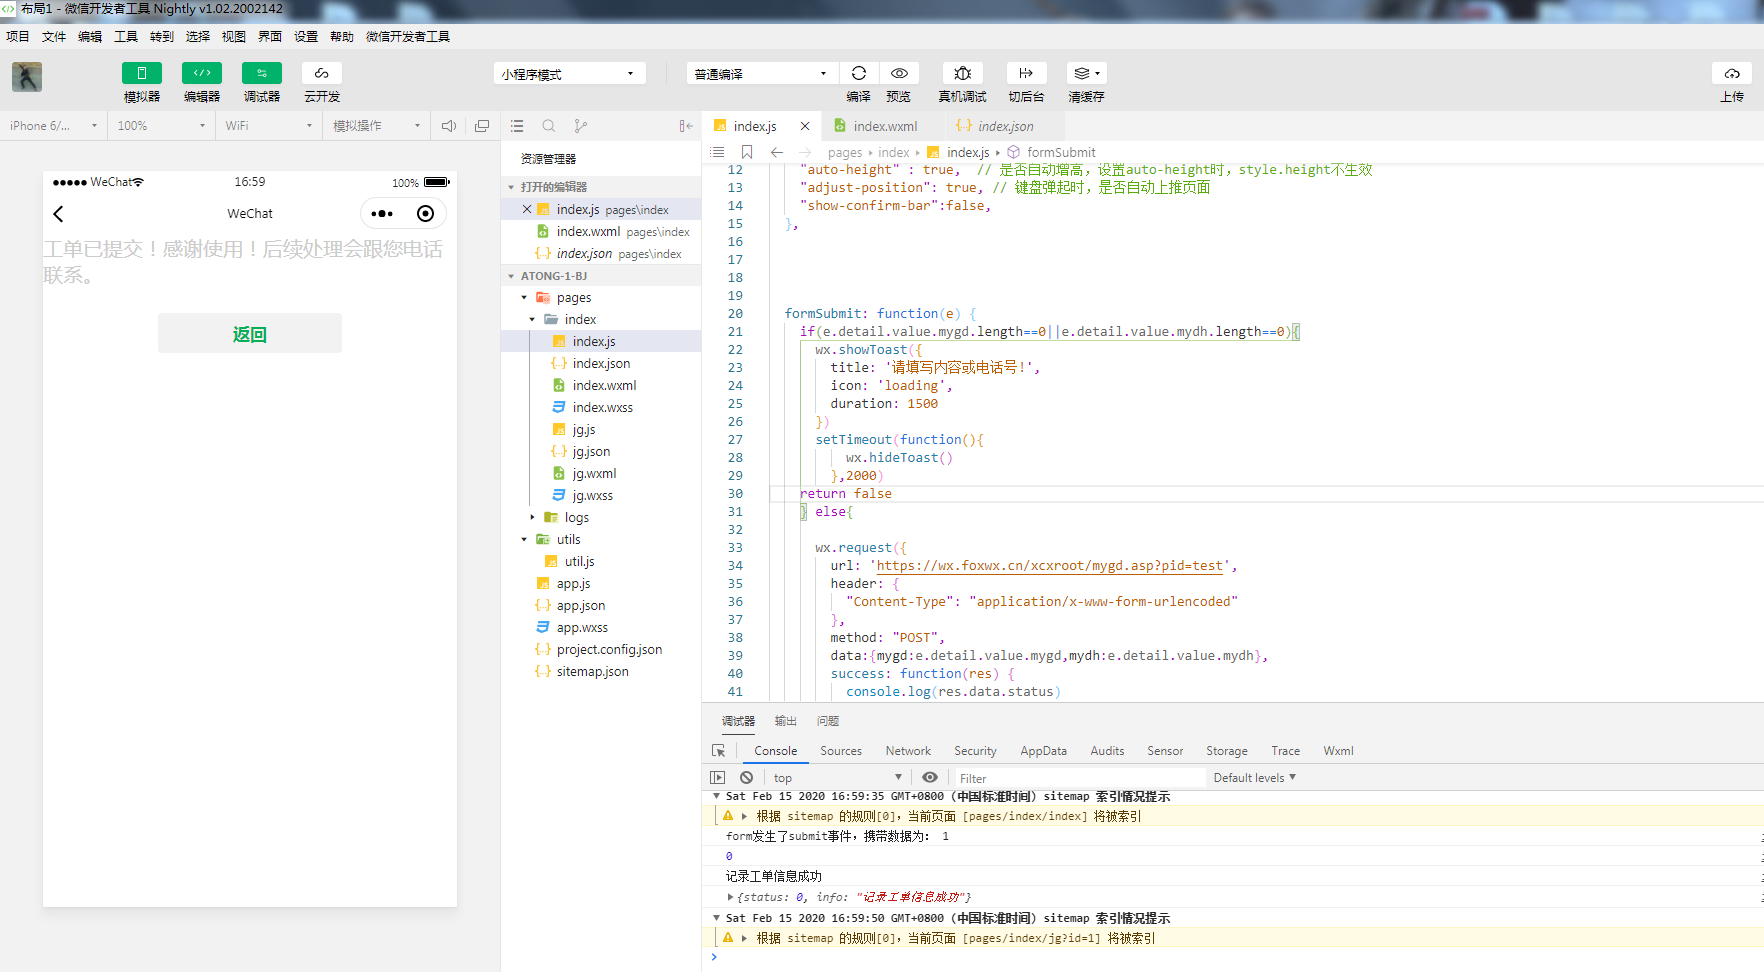
Task: Click the source control branch icon
Action: pyautogui.click(x=581, y=126)
